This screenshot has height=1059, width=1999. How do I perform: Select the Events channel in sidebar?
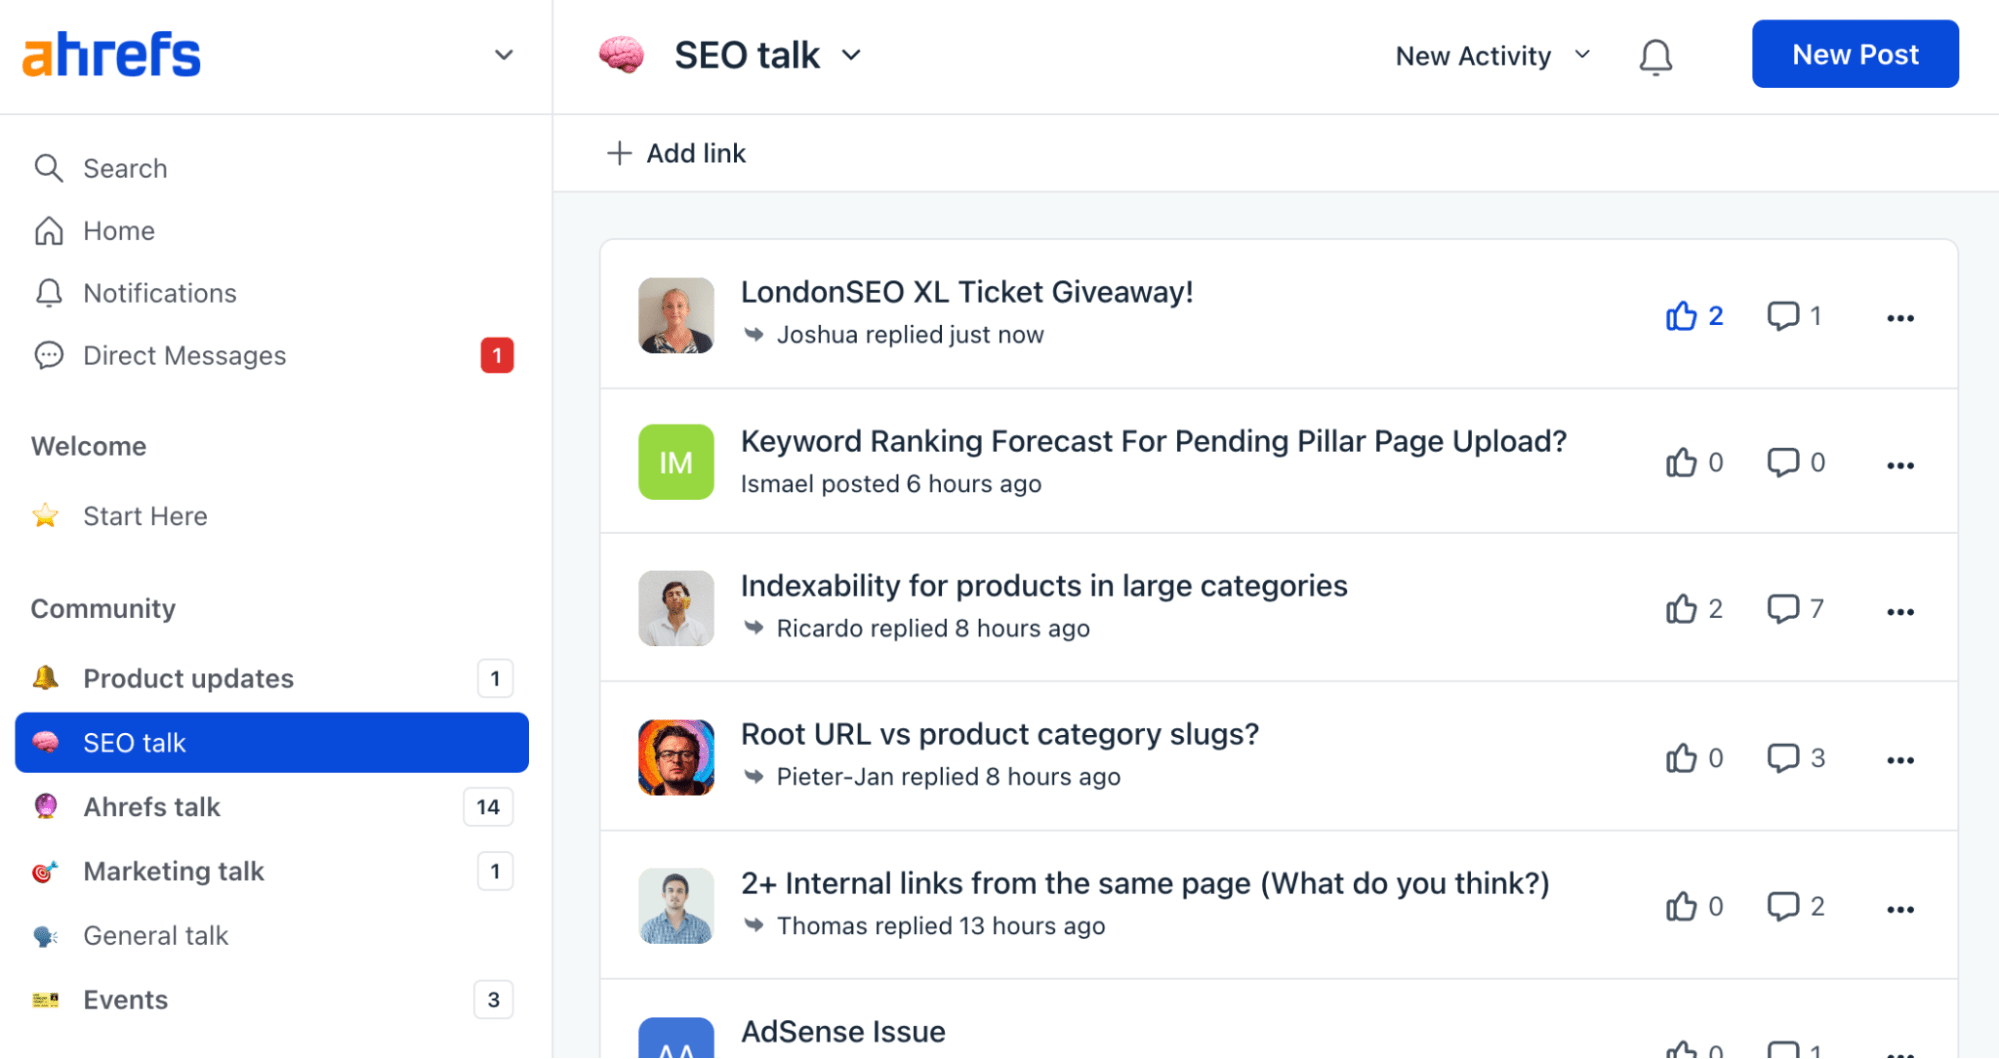coord(125,999)
